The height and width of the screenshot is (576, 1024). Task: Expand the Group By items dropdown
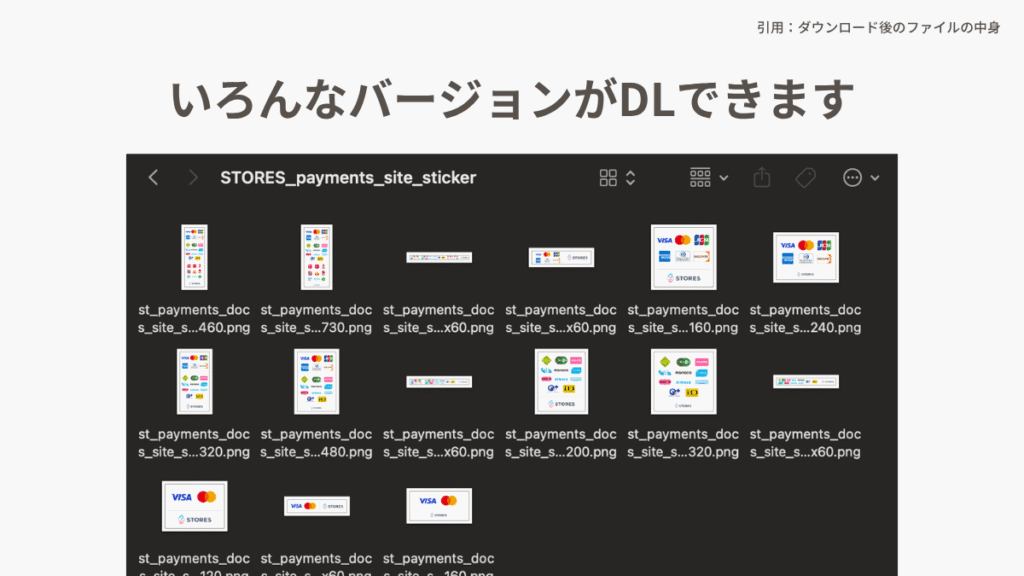pos(709,178)
